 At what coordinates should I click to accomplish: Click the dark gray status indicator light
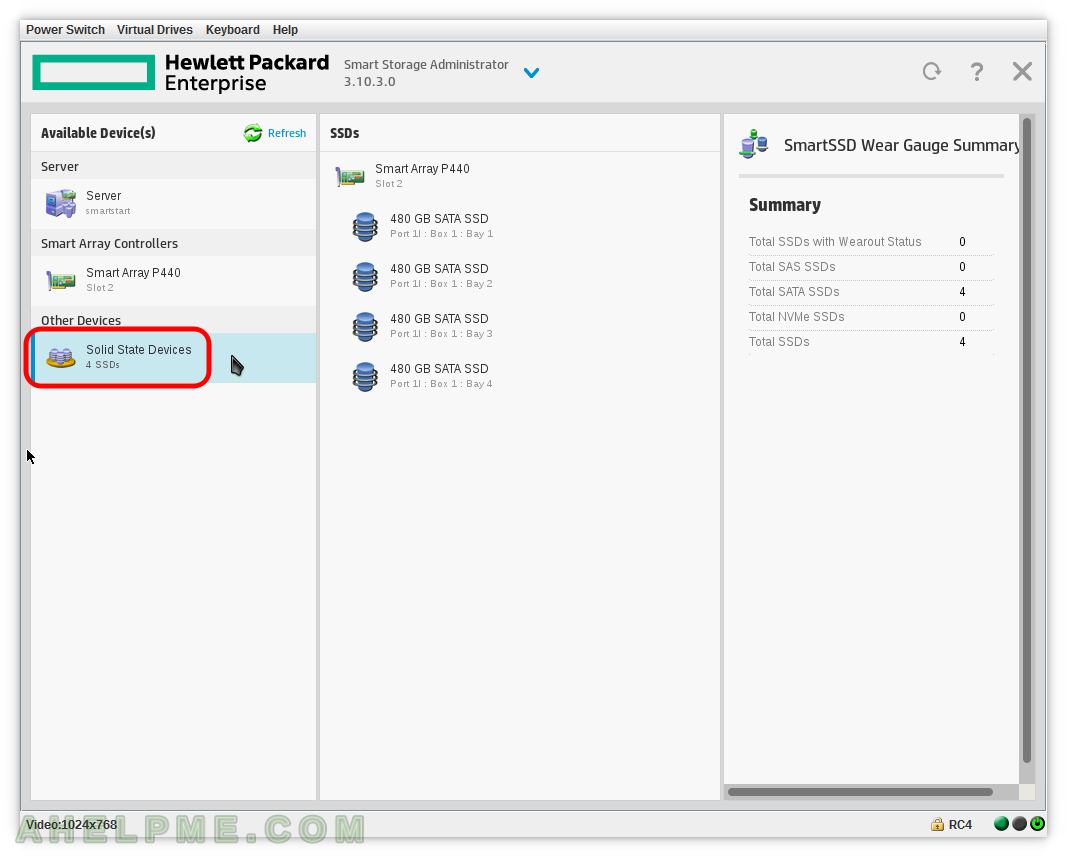[x=1019, y=824]
